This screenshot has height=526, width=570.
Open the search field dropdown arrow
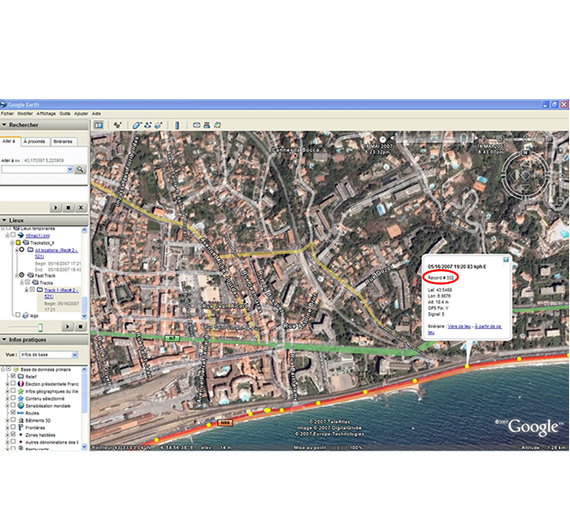pyautogui.click(x=70, y=169)
